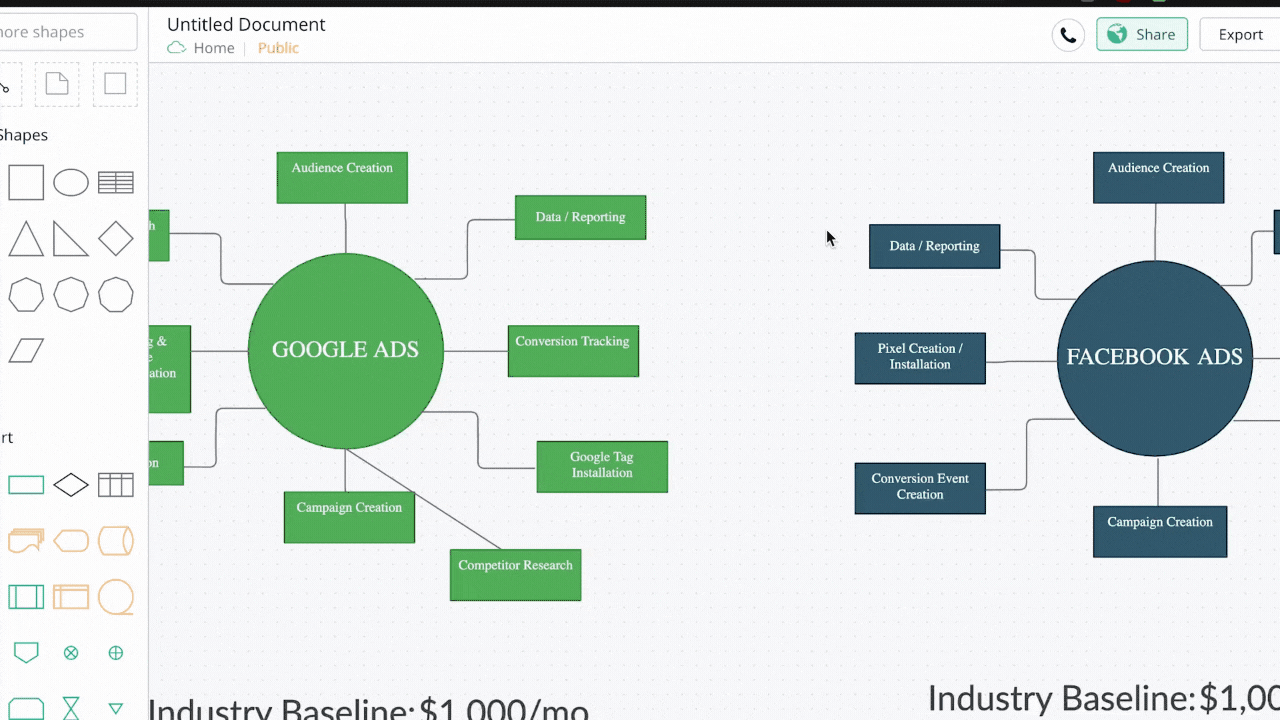Pick the rectangle shape under Shapes
Viewport: 1280px width, 720px height.
coord(26,183)
